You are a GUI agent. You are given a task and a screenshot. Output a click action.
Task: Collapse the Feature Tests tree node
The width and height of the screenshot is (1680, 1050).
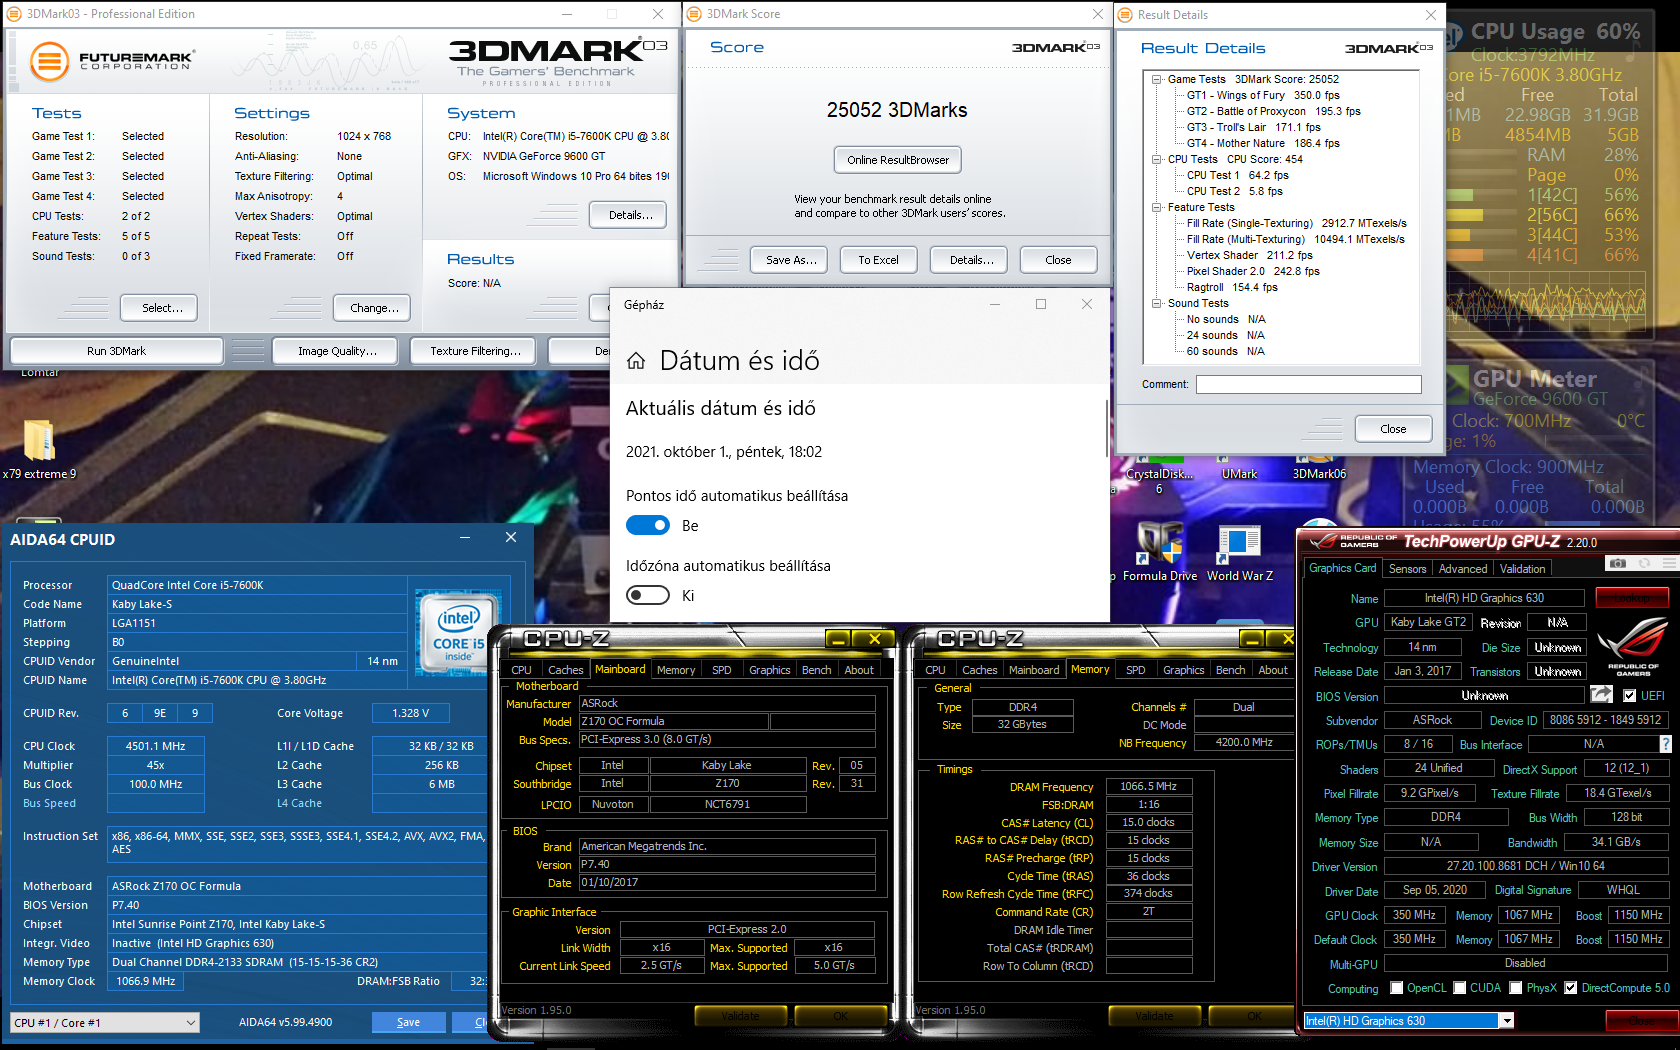(x=1156, y=207)
